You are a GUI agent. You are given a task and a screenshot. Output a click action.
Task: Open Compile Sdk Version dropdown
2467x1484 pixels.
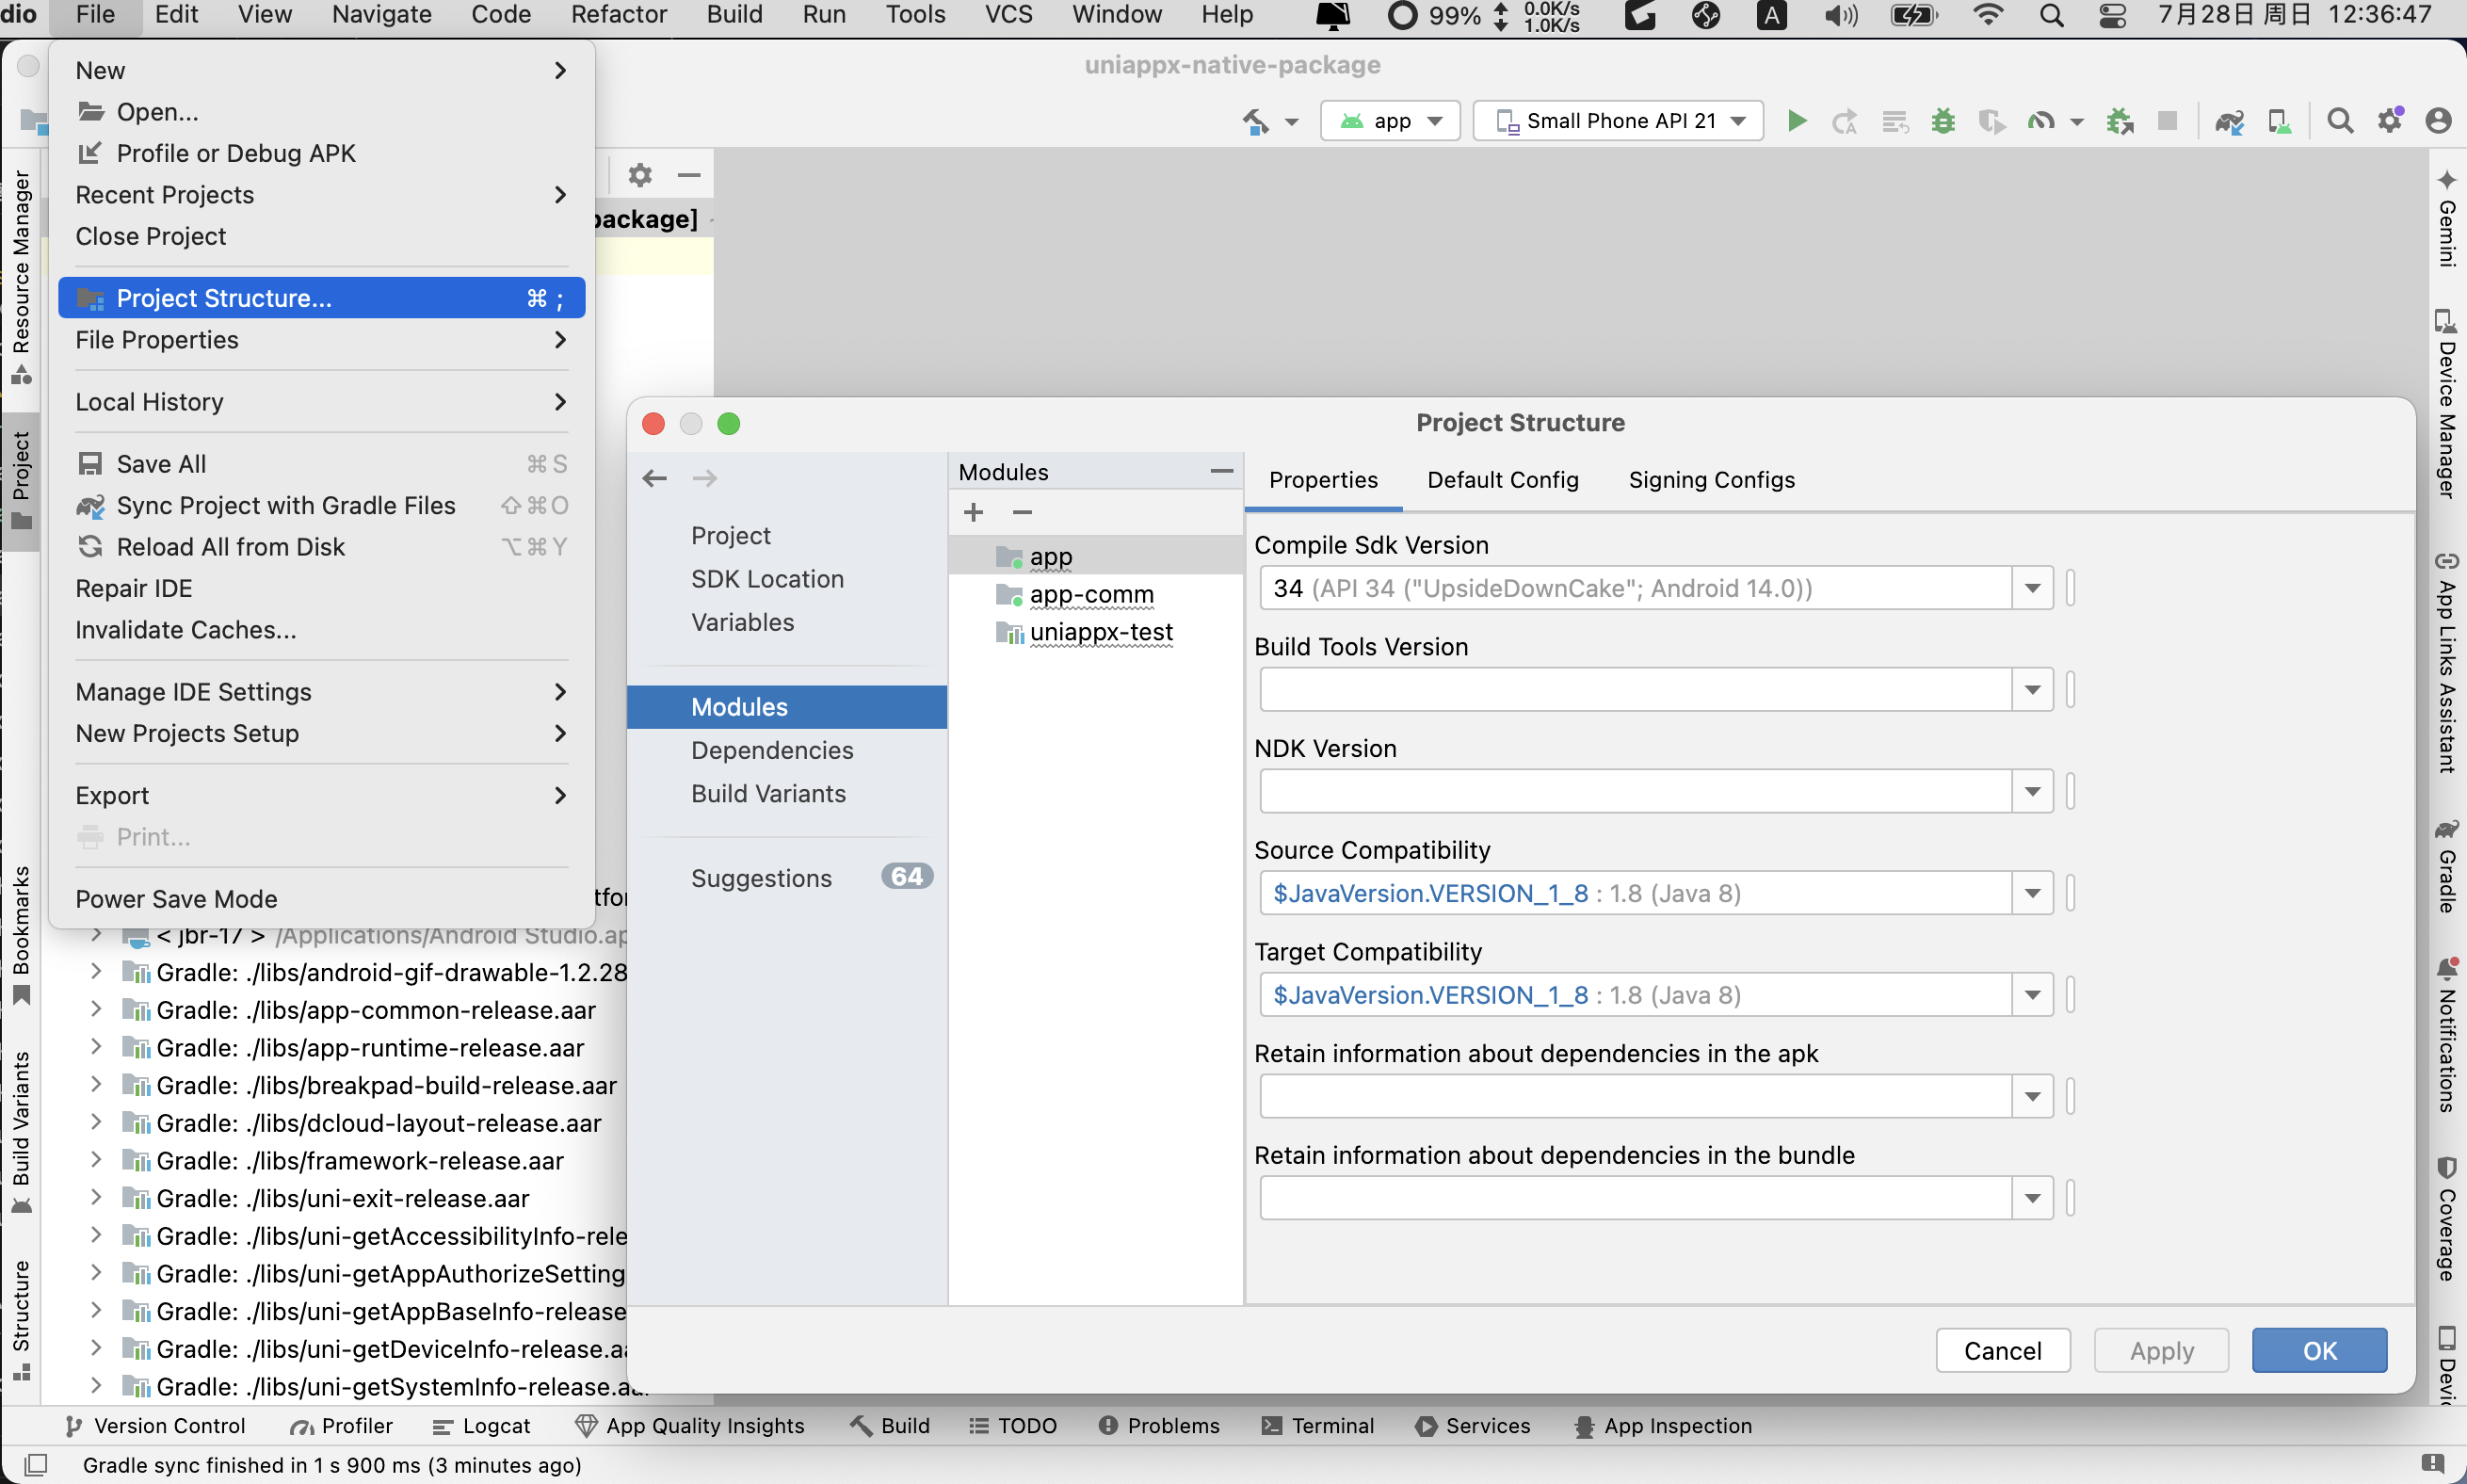(x=2032, y=588)
